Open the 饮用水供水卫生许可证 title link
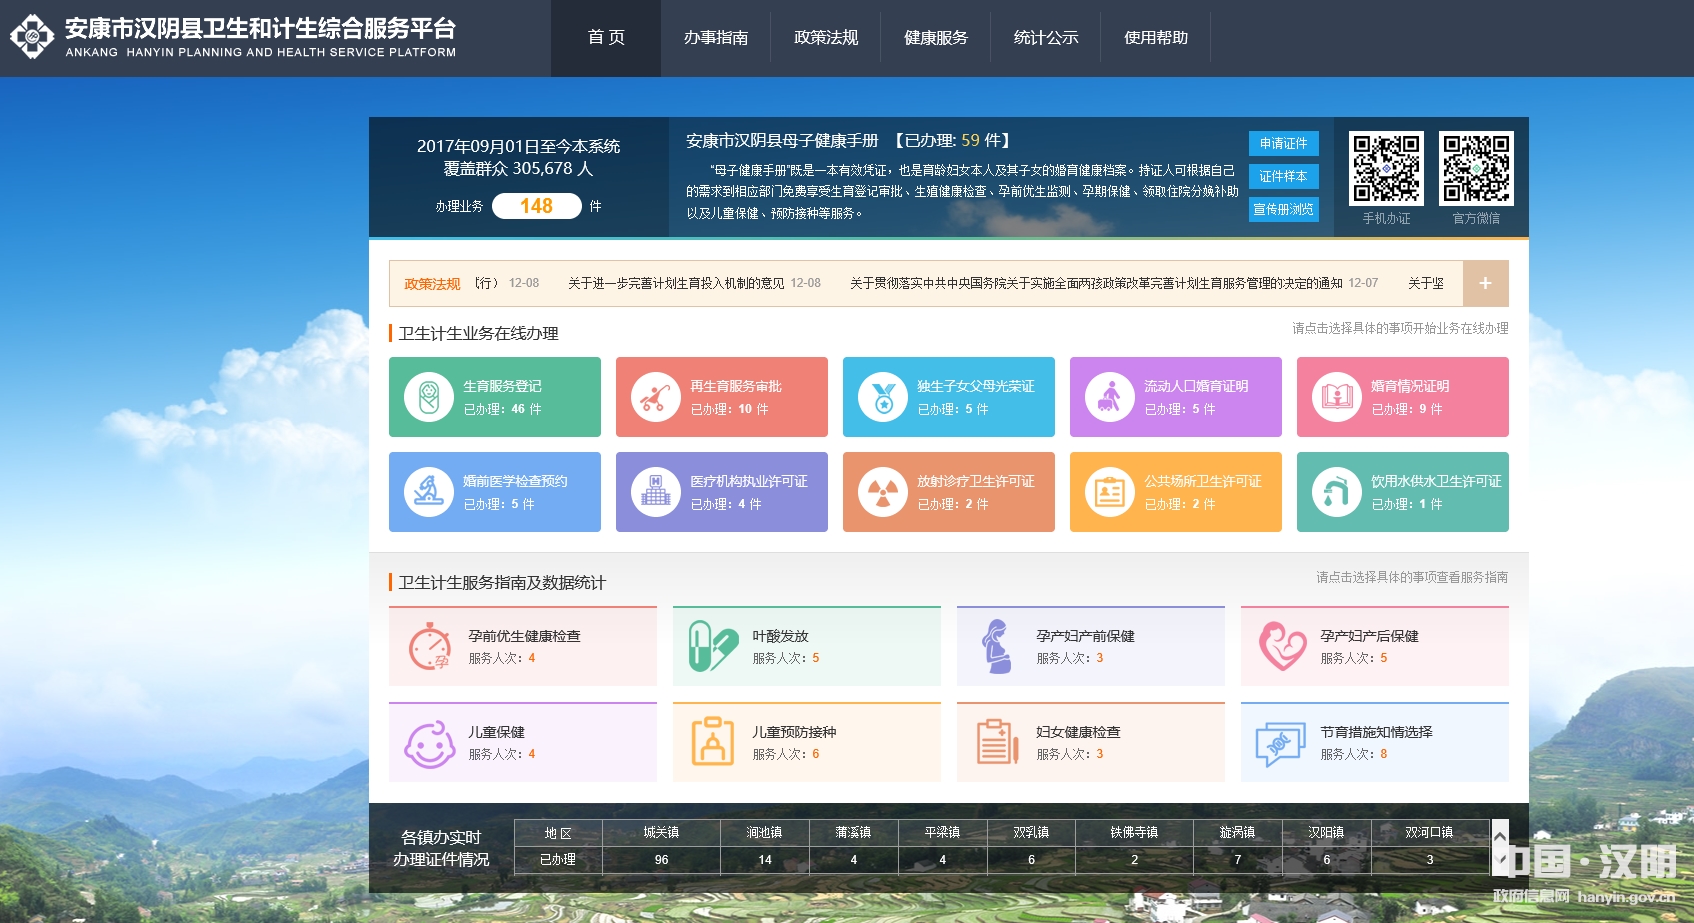This screenshot has width=1694, height=923. 1436,481
